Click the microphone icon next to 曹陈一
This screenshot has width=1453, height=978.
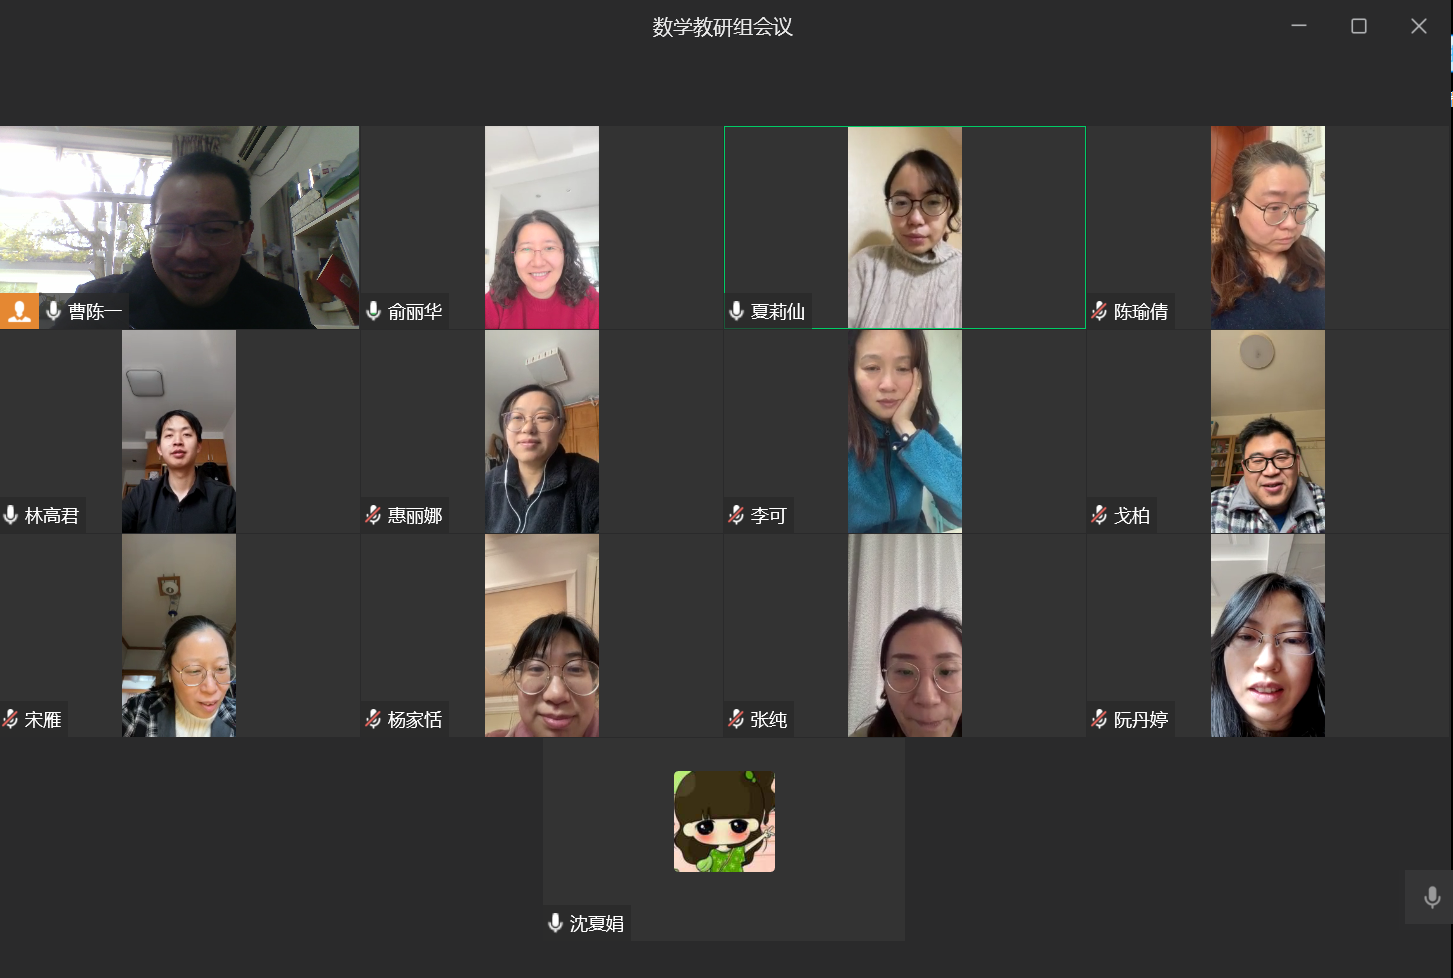click(54, 311)
